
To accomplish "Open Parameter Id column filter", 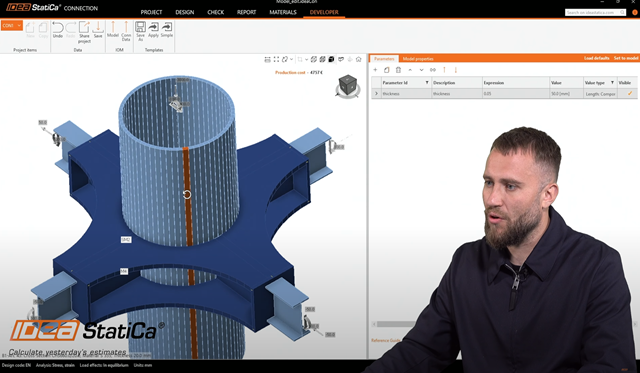I will coord(427,82).
